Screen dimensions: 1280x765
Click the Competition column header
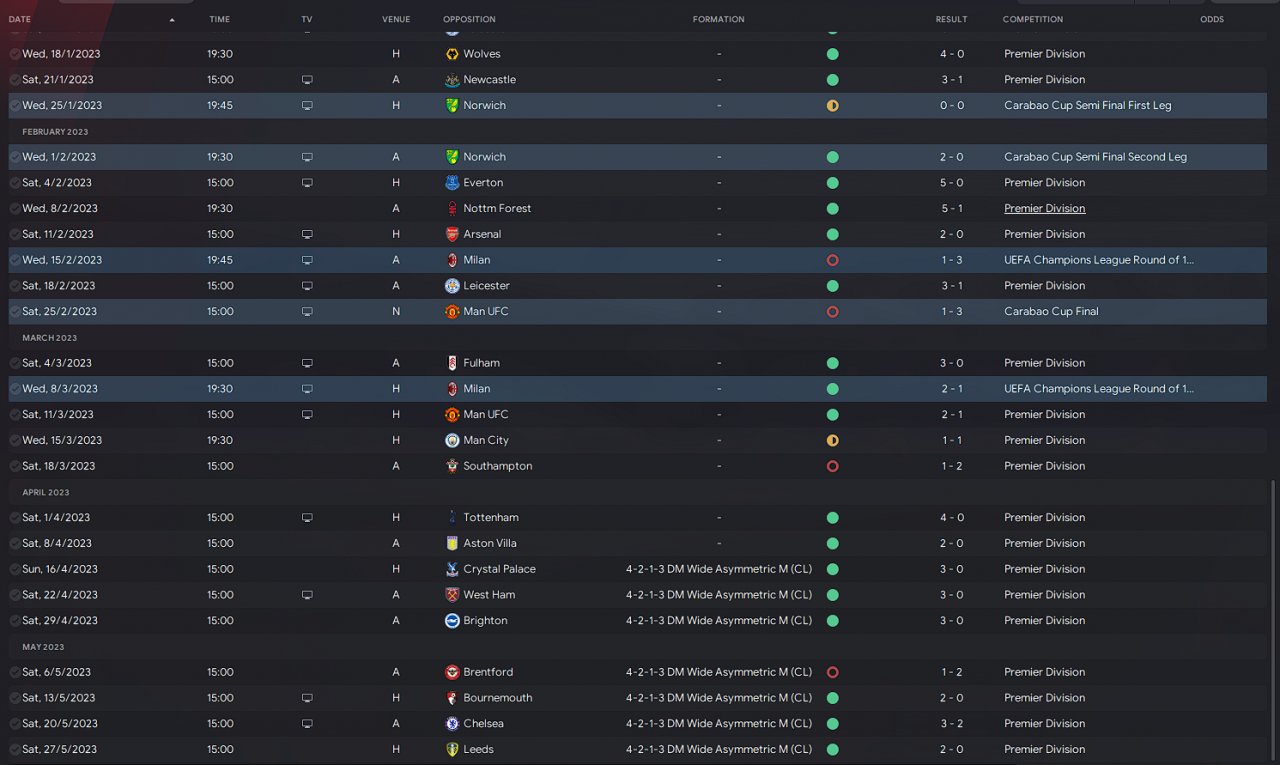pos(1033,20)
